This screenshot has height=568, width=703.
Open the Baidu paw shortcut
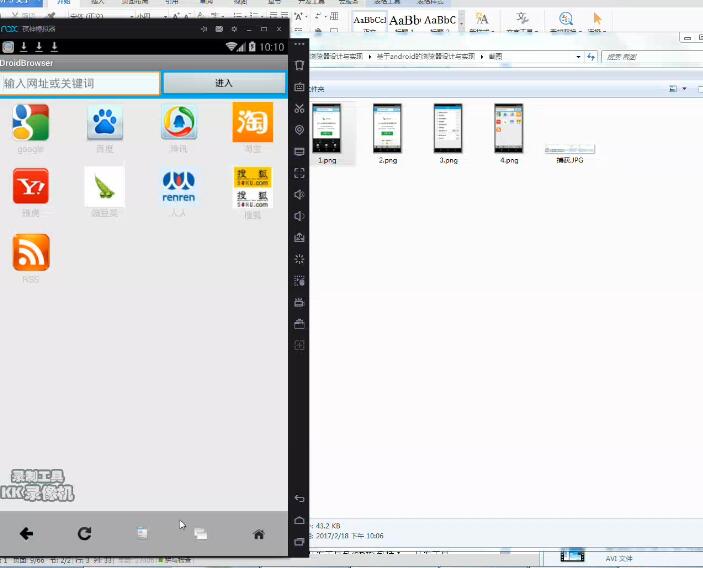(104, 122)
